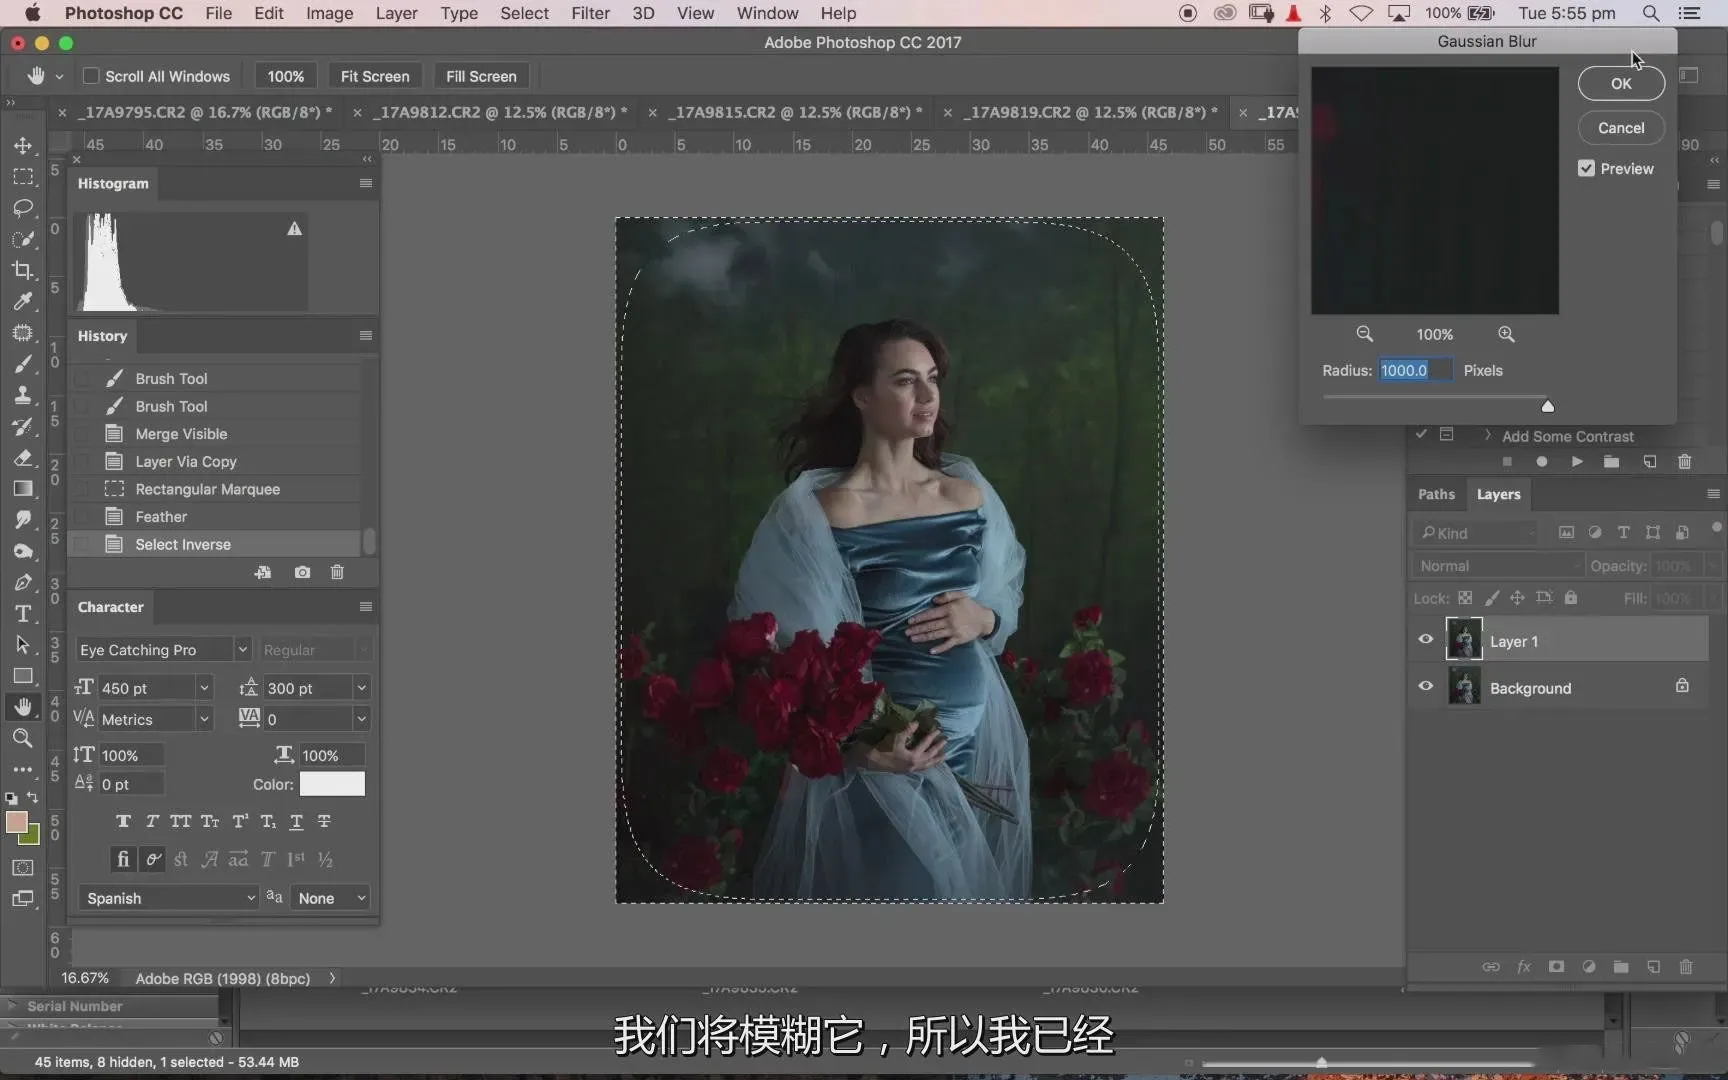1728x1080 pixels.
Task: Select the Clone Stamp tool
Action: (22, 395)
